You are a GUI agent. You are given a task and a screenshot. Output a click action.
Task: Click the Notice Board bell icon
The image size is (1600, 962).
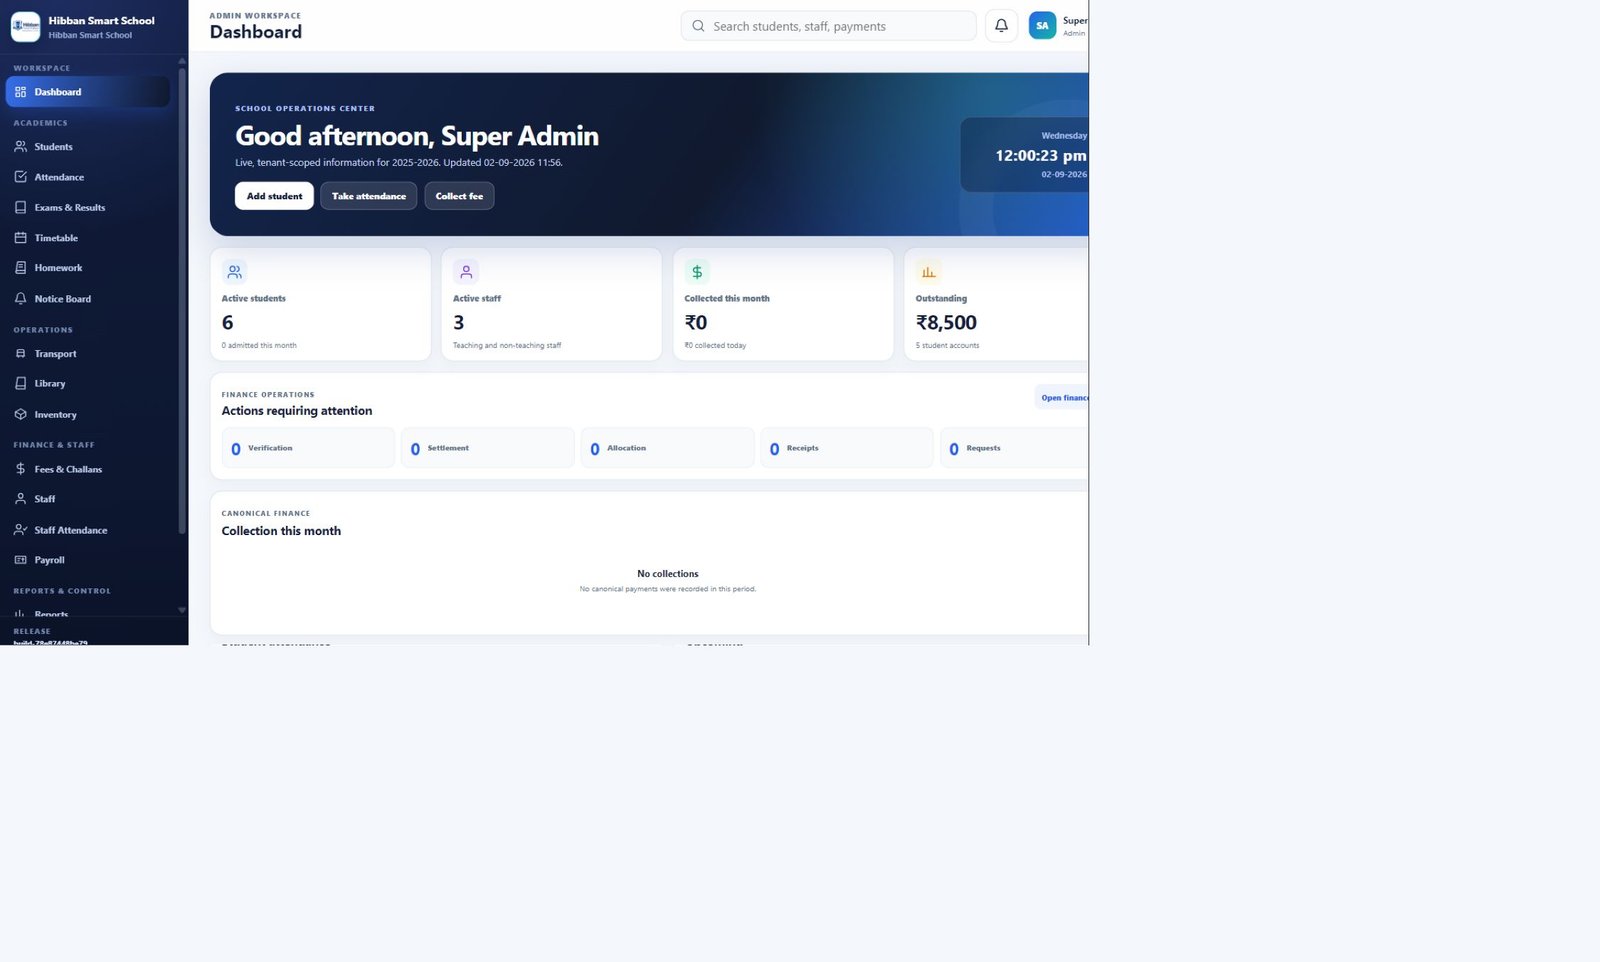pos(20,299)
